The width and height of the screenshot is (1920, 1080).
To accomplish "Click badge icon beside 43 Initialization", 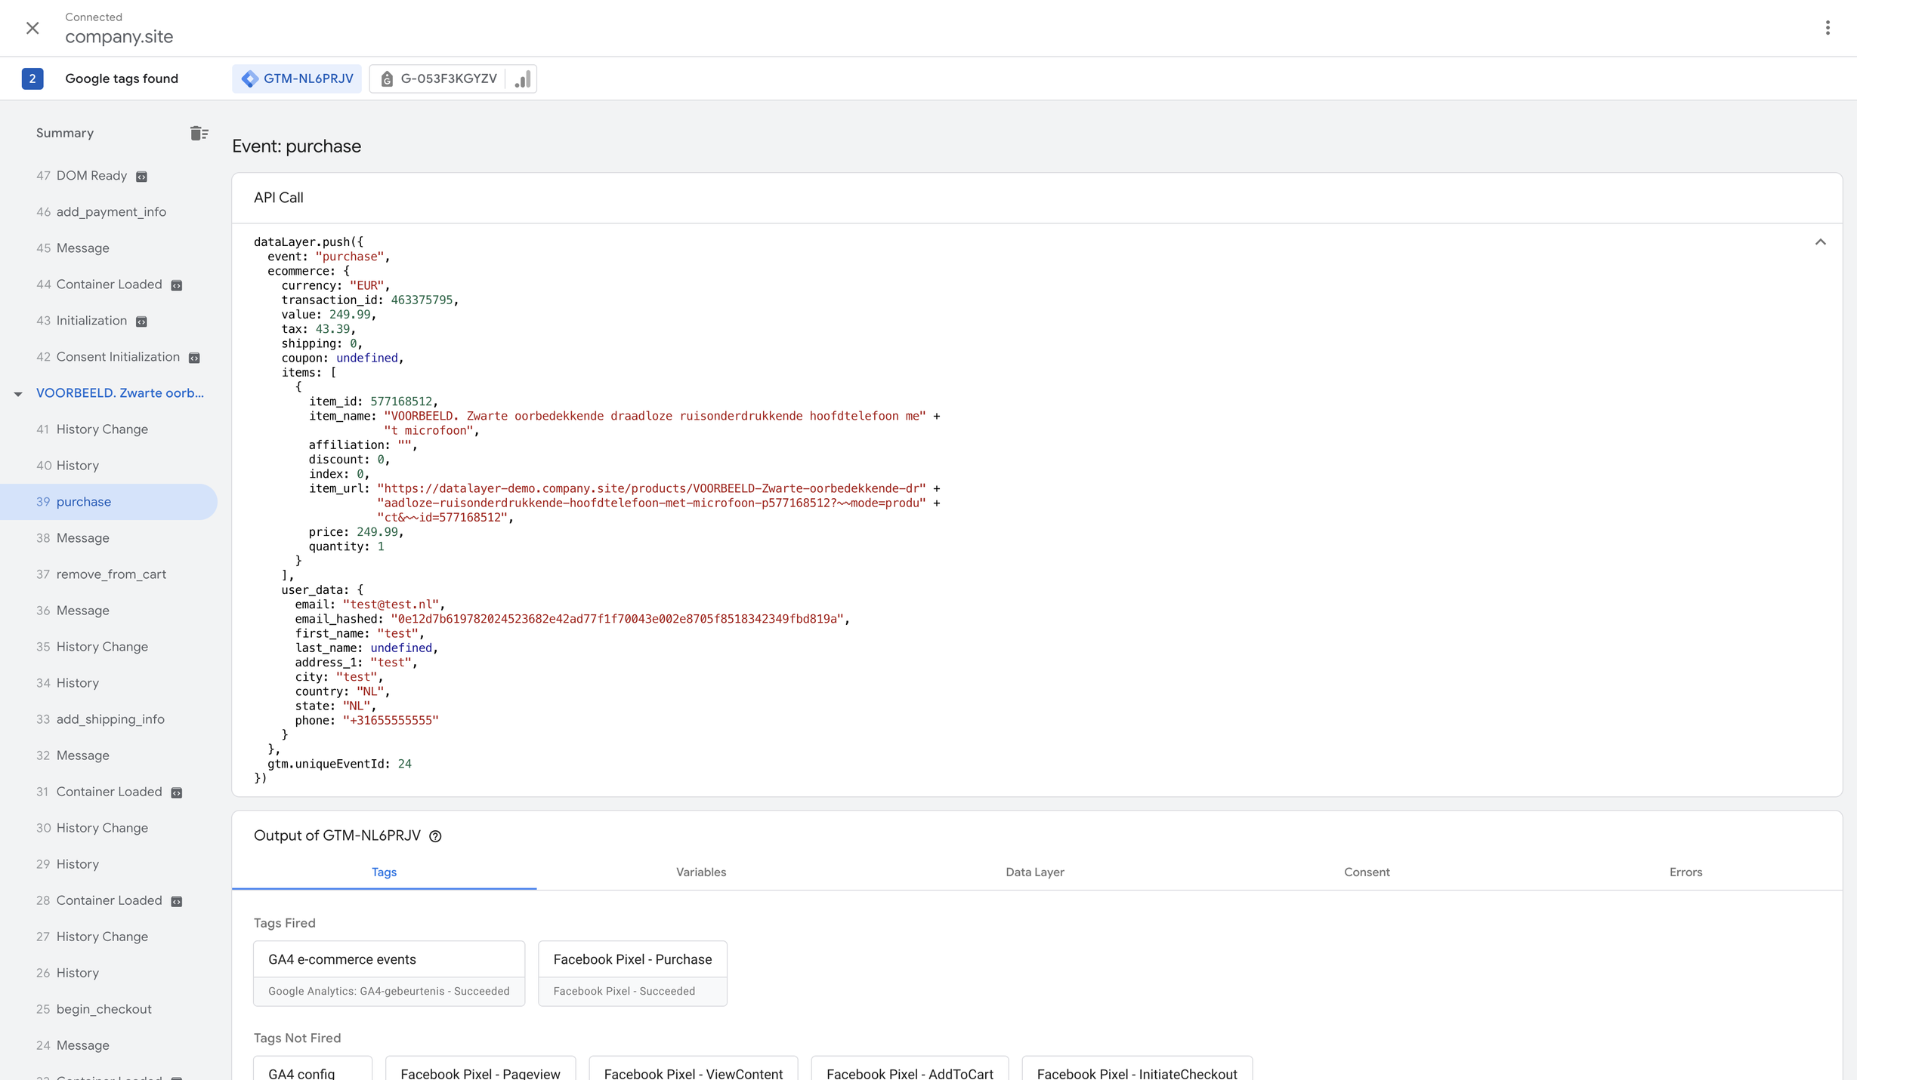I will tap(142, 322).
